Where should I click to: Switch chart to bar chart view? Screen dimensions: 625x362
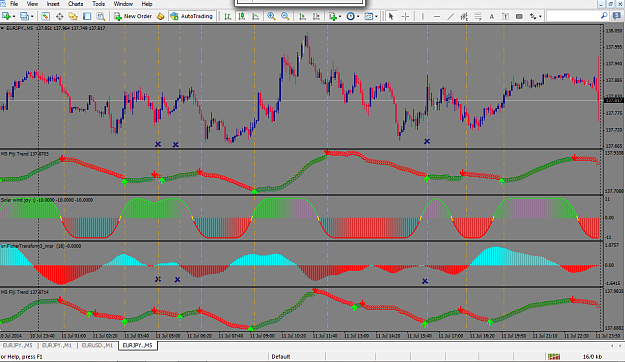point(228,16)
